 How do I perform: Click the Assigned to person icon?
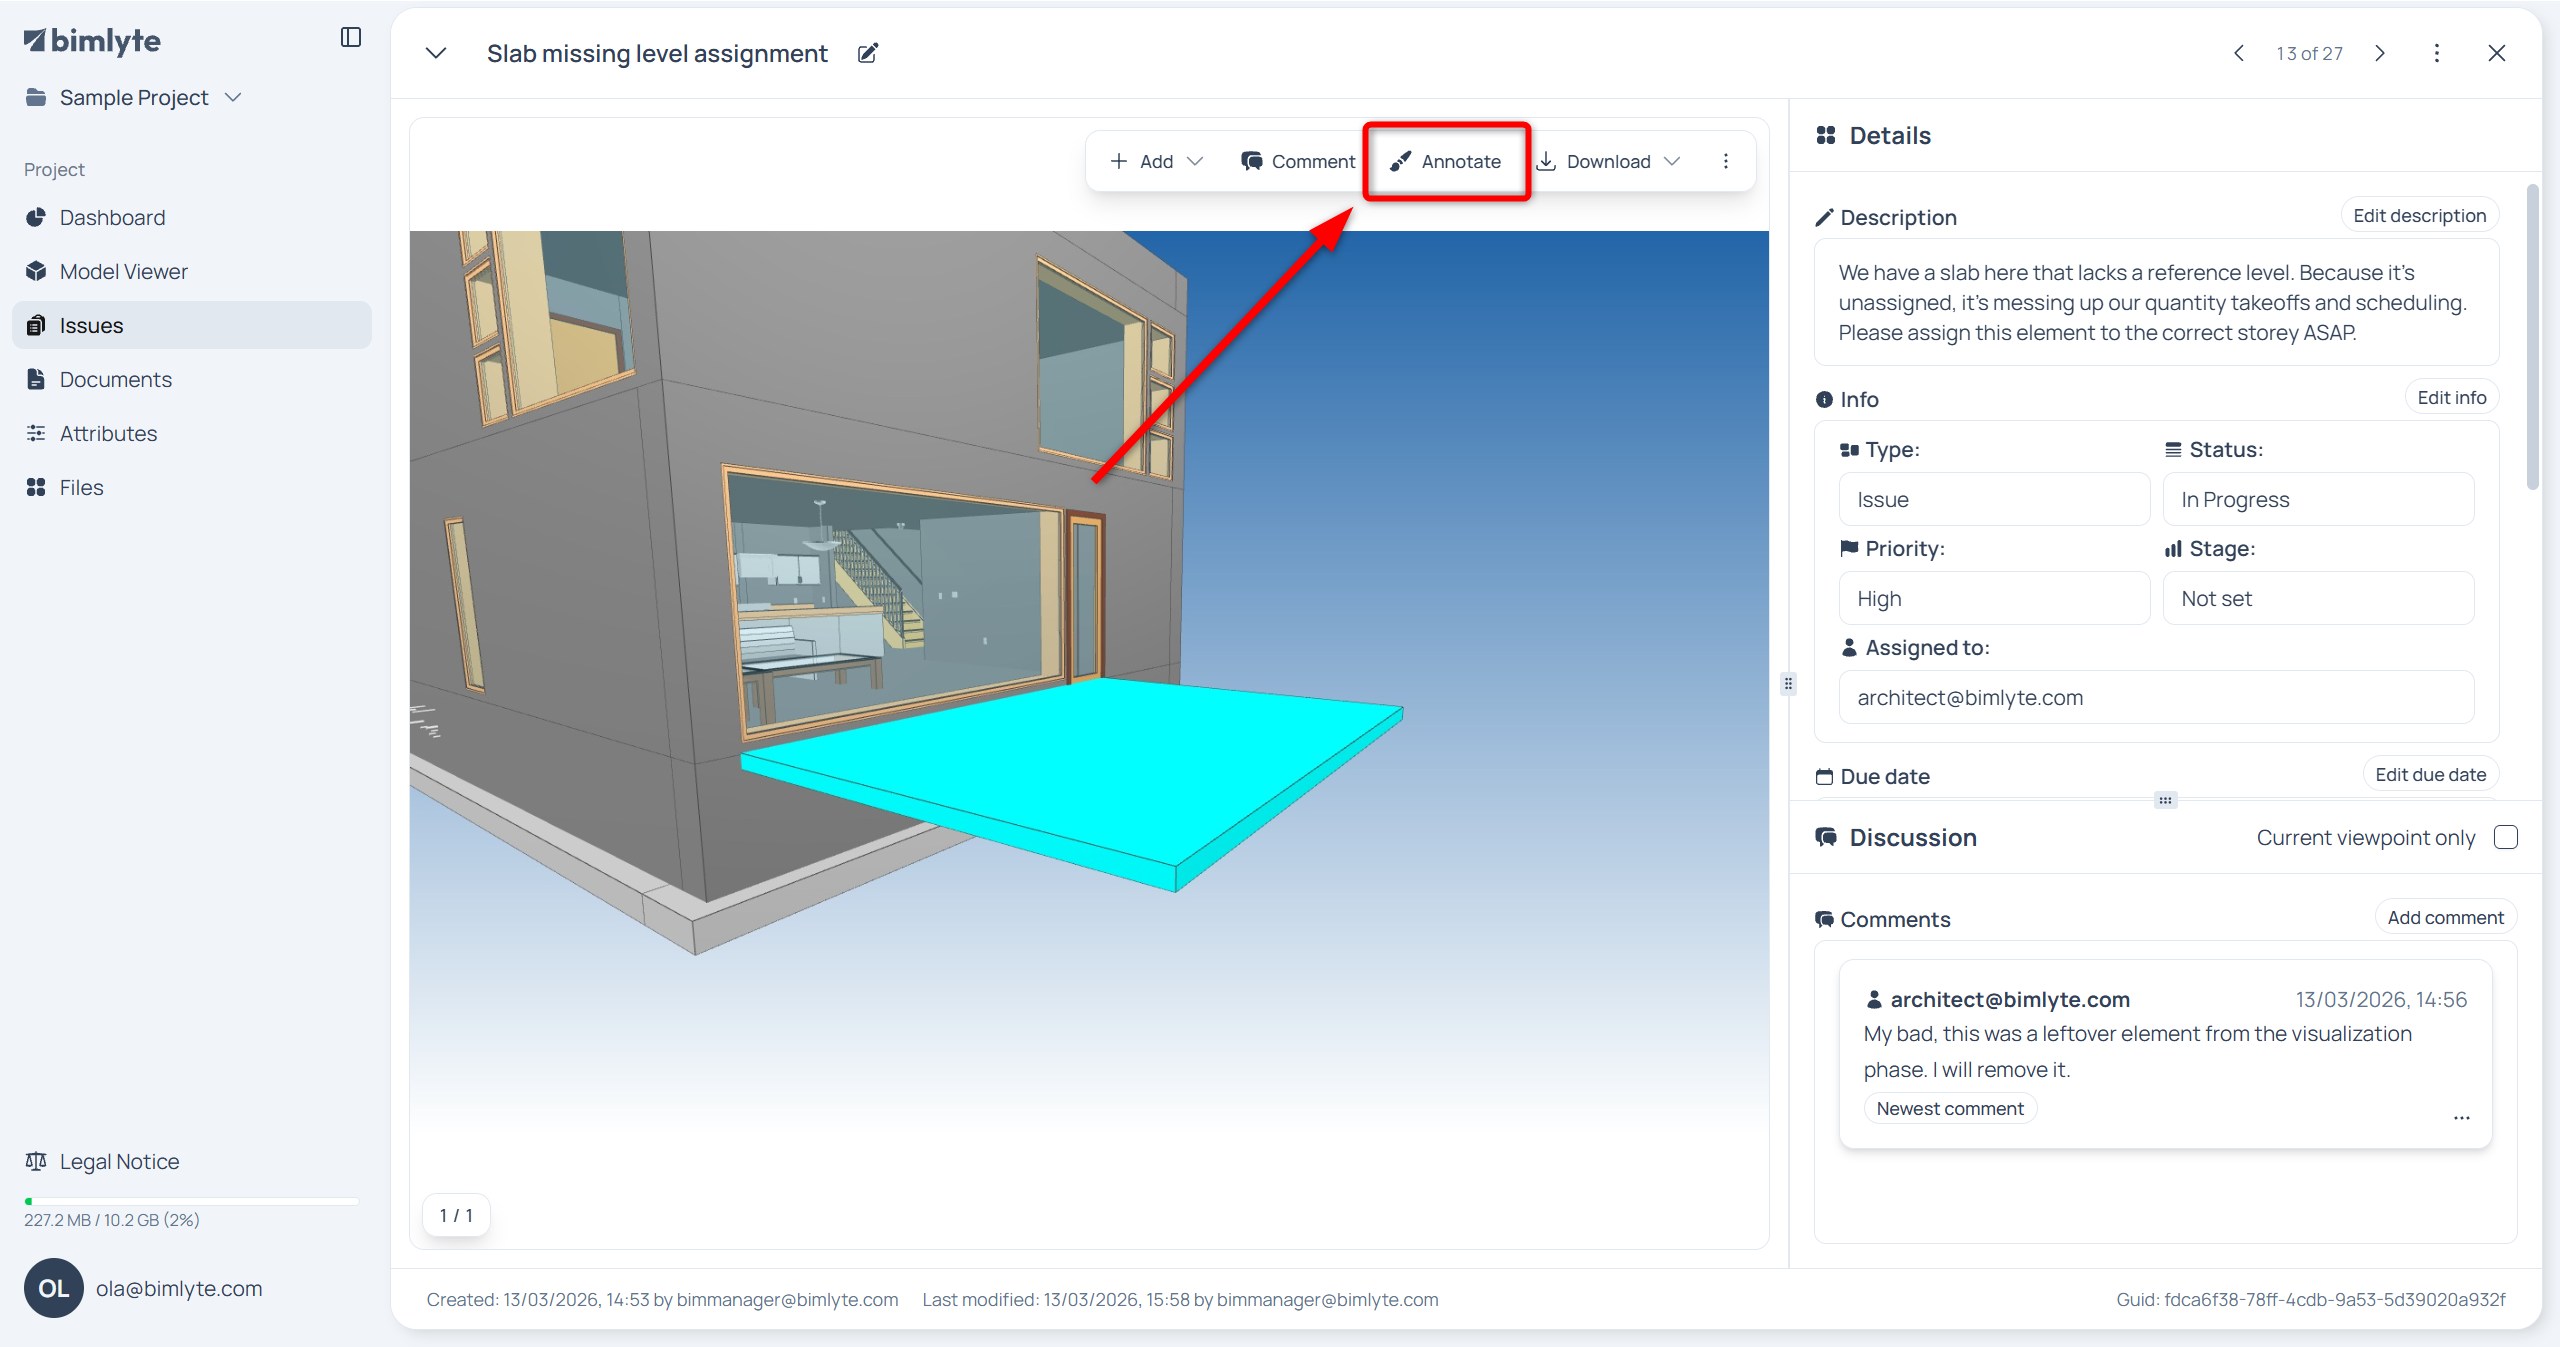[1849, 647]
